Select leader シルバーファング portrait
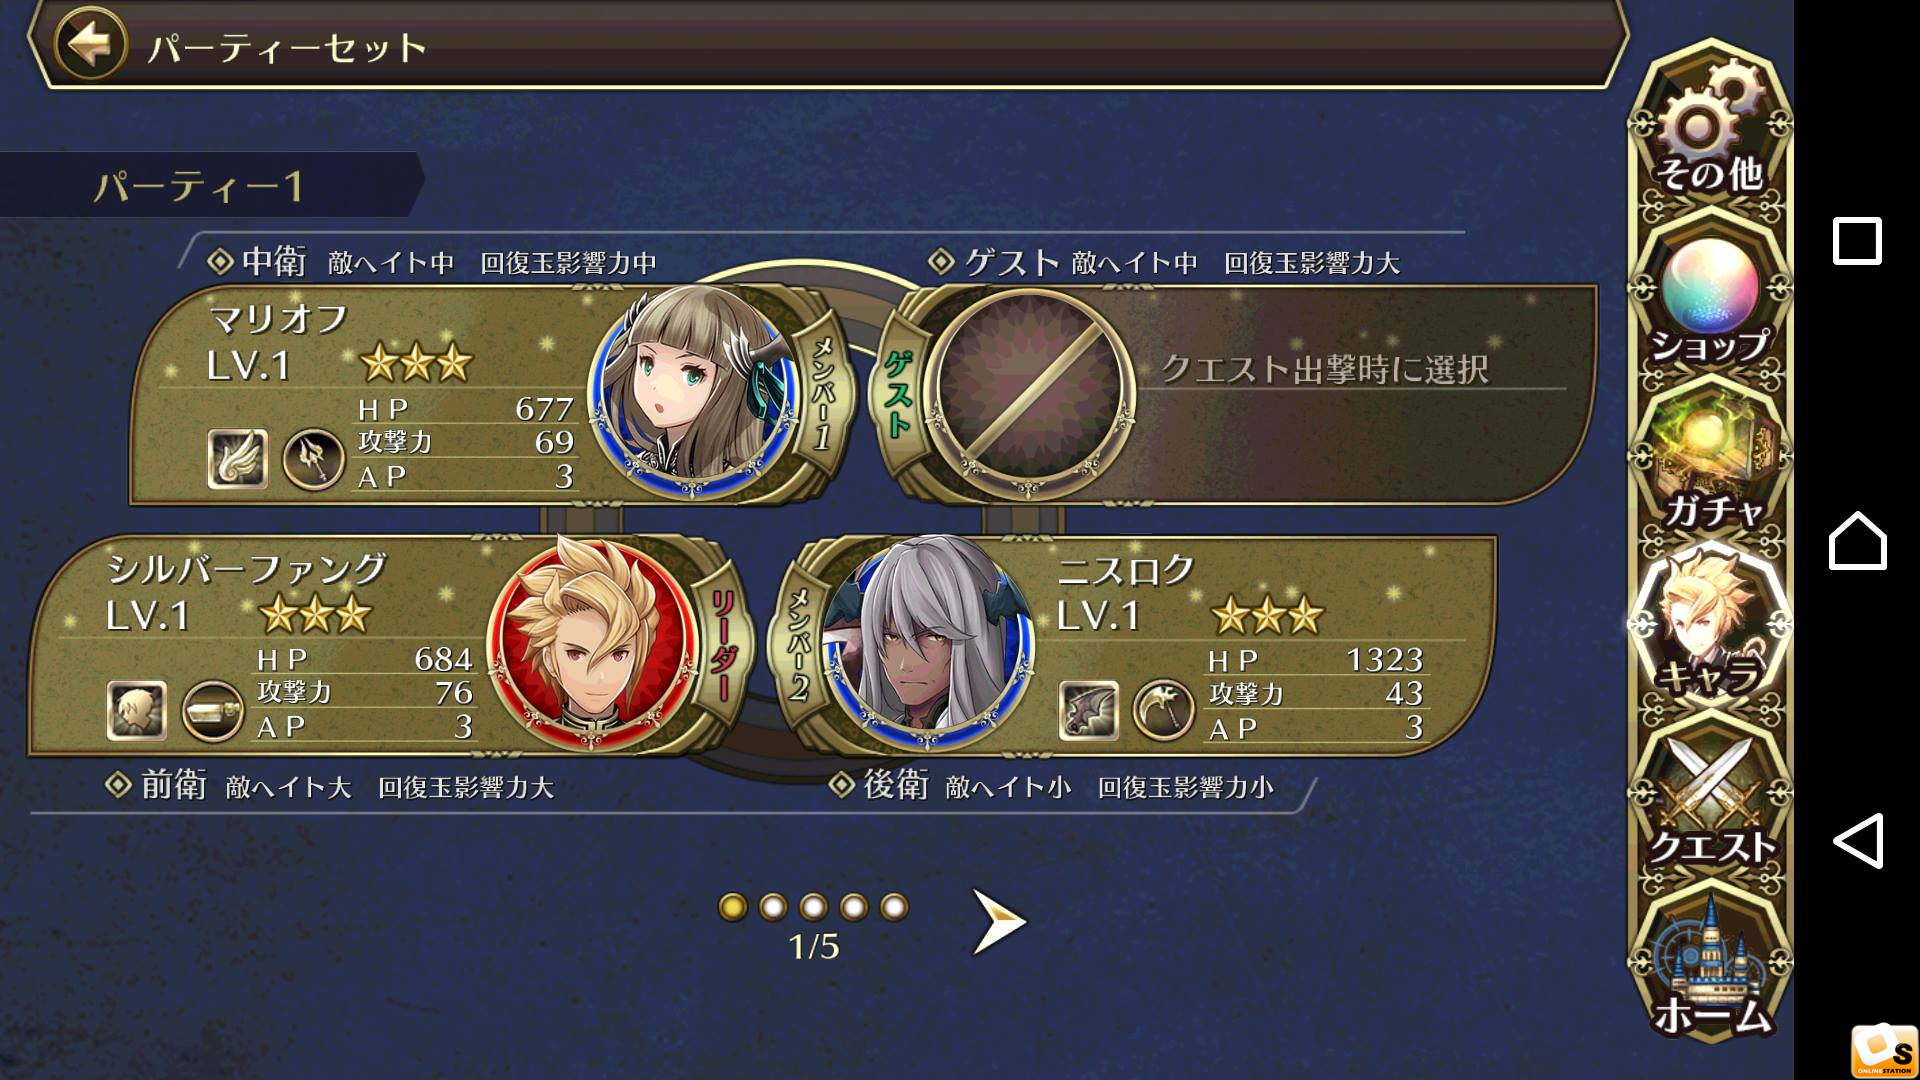The image size is (1920, 1080). [592, 643]
